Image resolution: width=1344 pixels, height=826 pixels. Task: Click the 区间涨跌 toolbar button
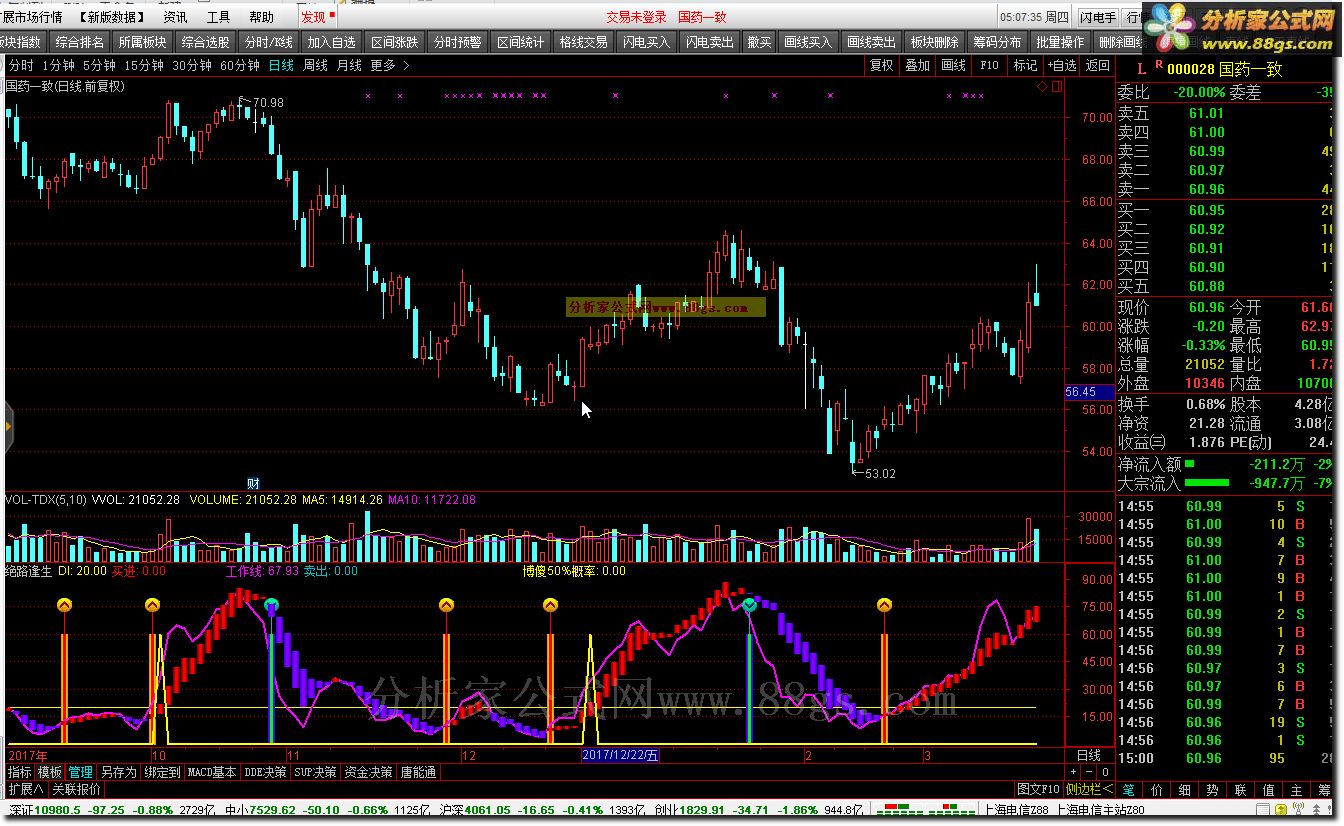coord(394,42)
